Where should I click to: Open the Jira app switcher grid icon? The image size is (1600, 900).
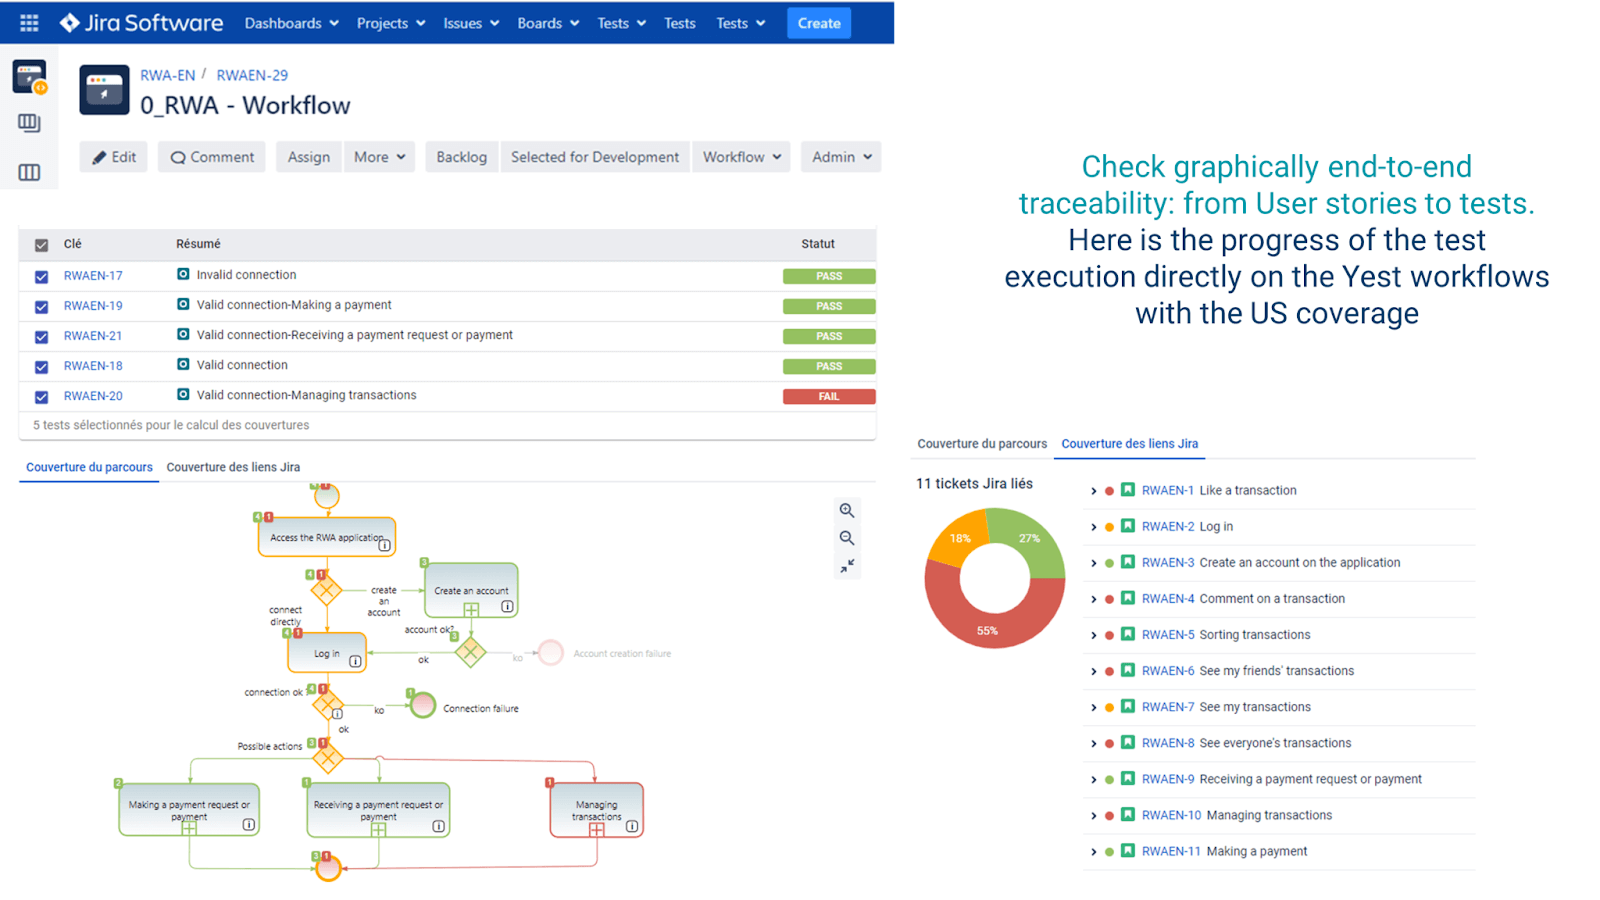28,22
